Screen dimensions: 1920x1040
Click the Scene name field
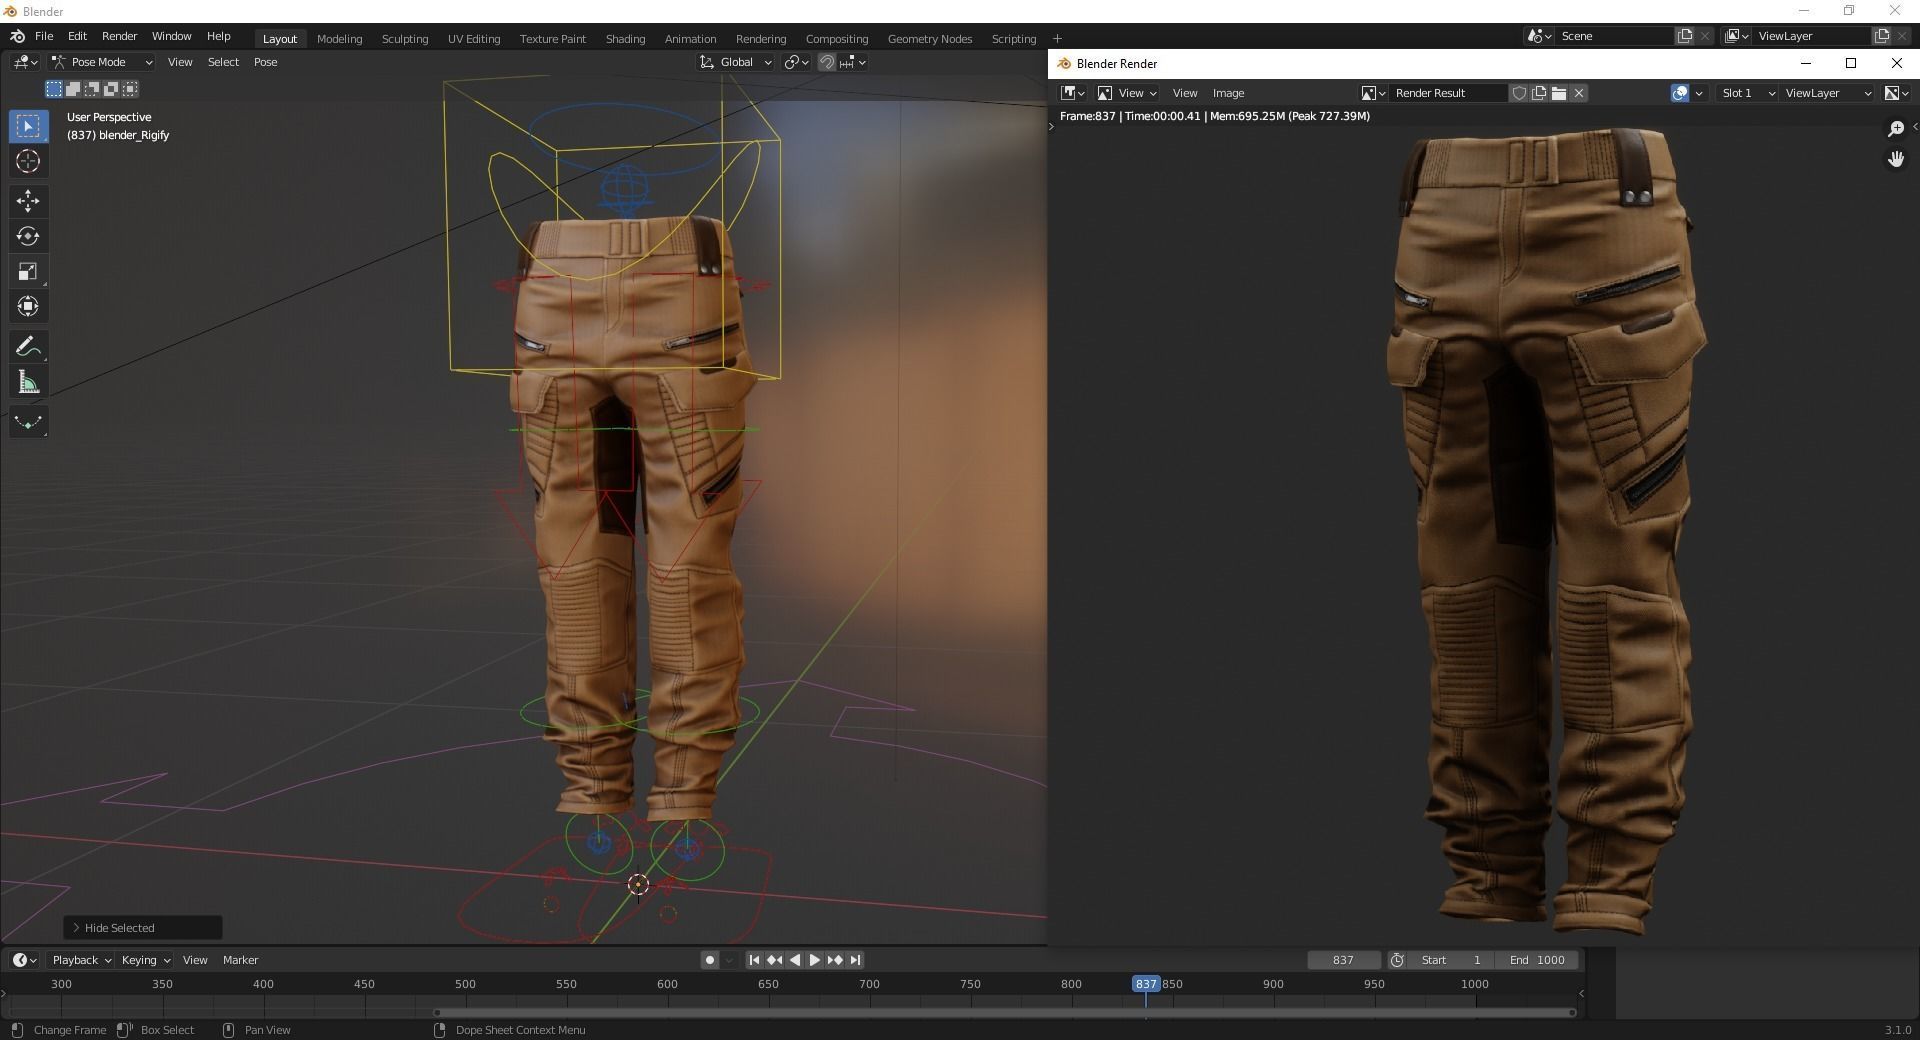pos(1614,36)
